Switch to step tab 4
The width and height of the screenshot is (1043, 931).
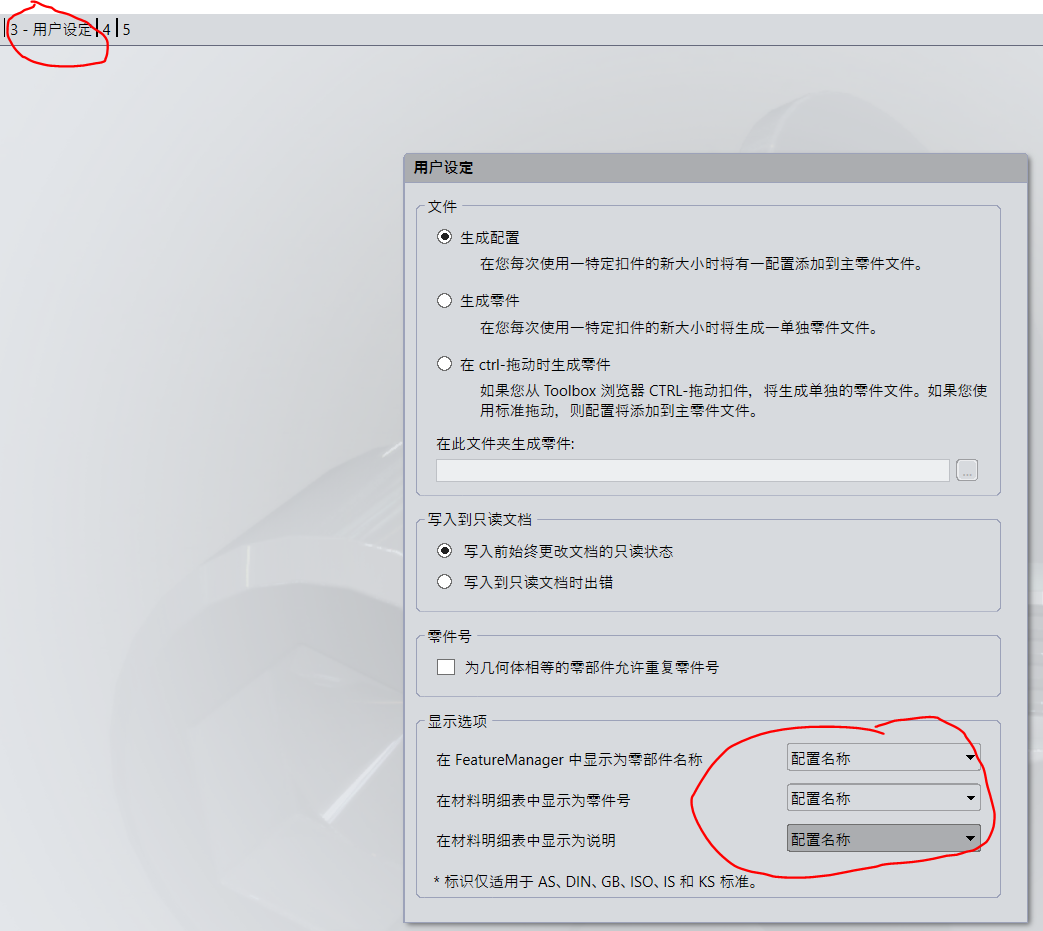pos(106,29)
